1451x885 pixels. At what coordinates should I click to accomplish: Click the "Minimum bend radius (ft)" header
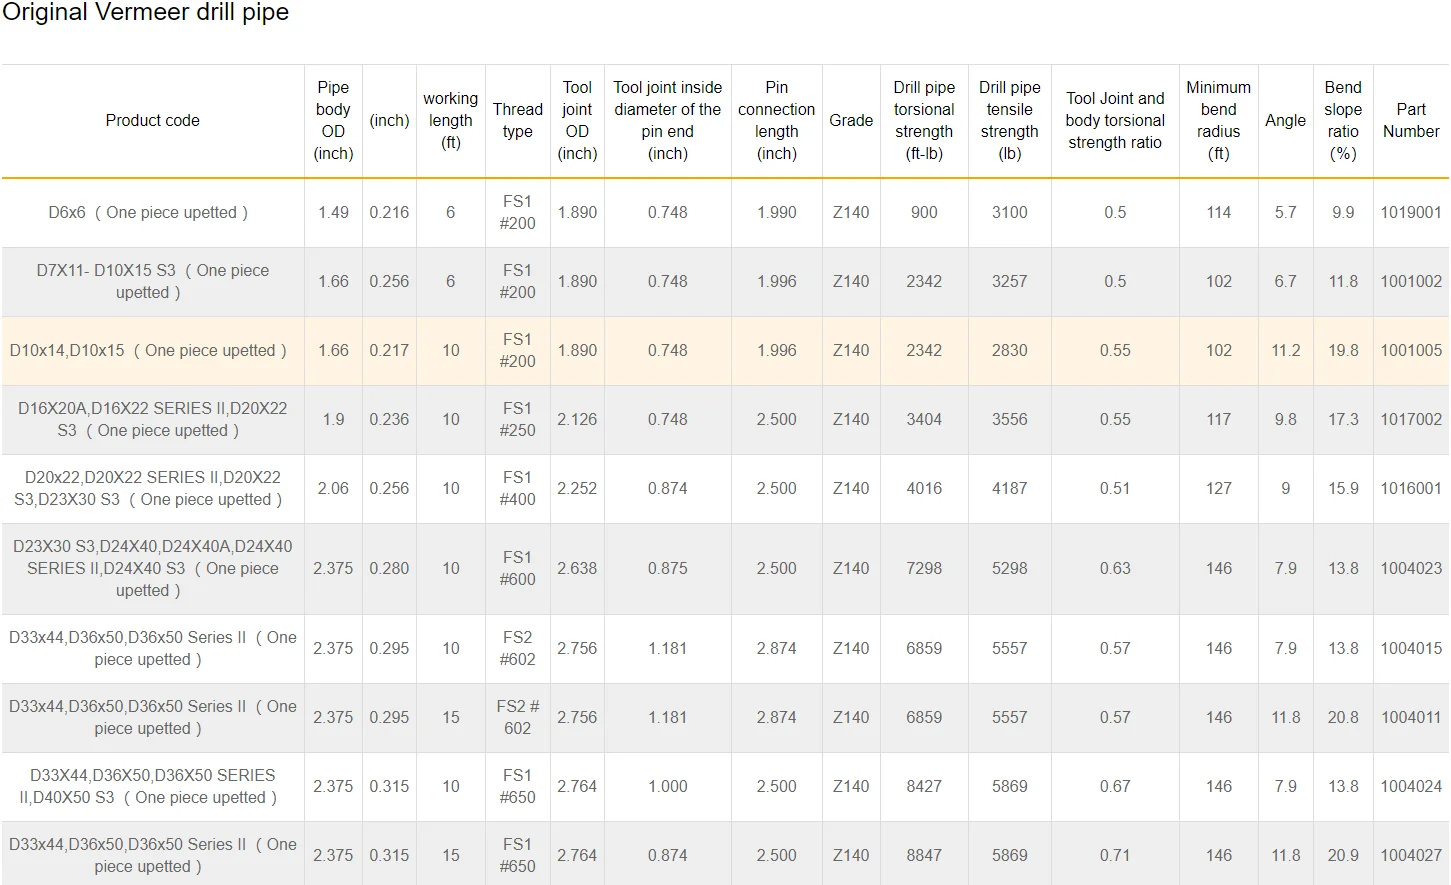pos(1218,120)
